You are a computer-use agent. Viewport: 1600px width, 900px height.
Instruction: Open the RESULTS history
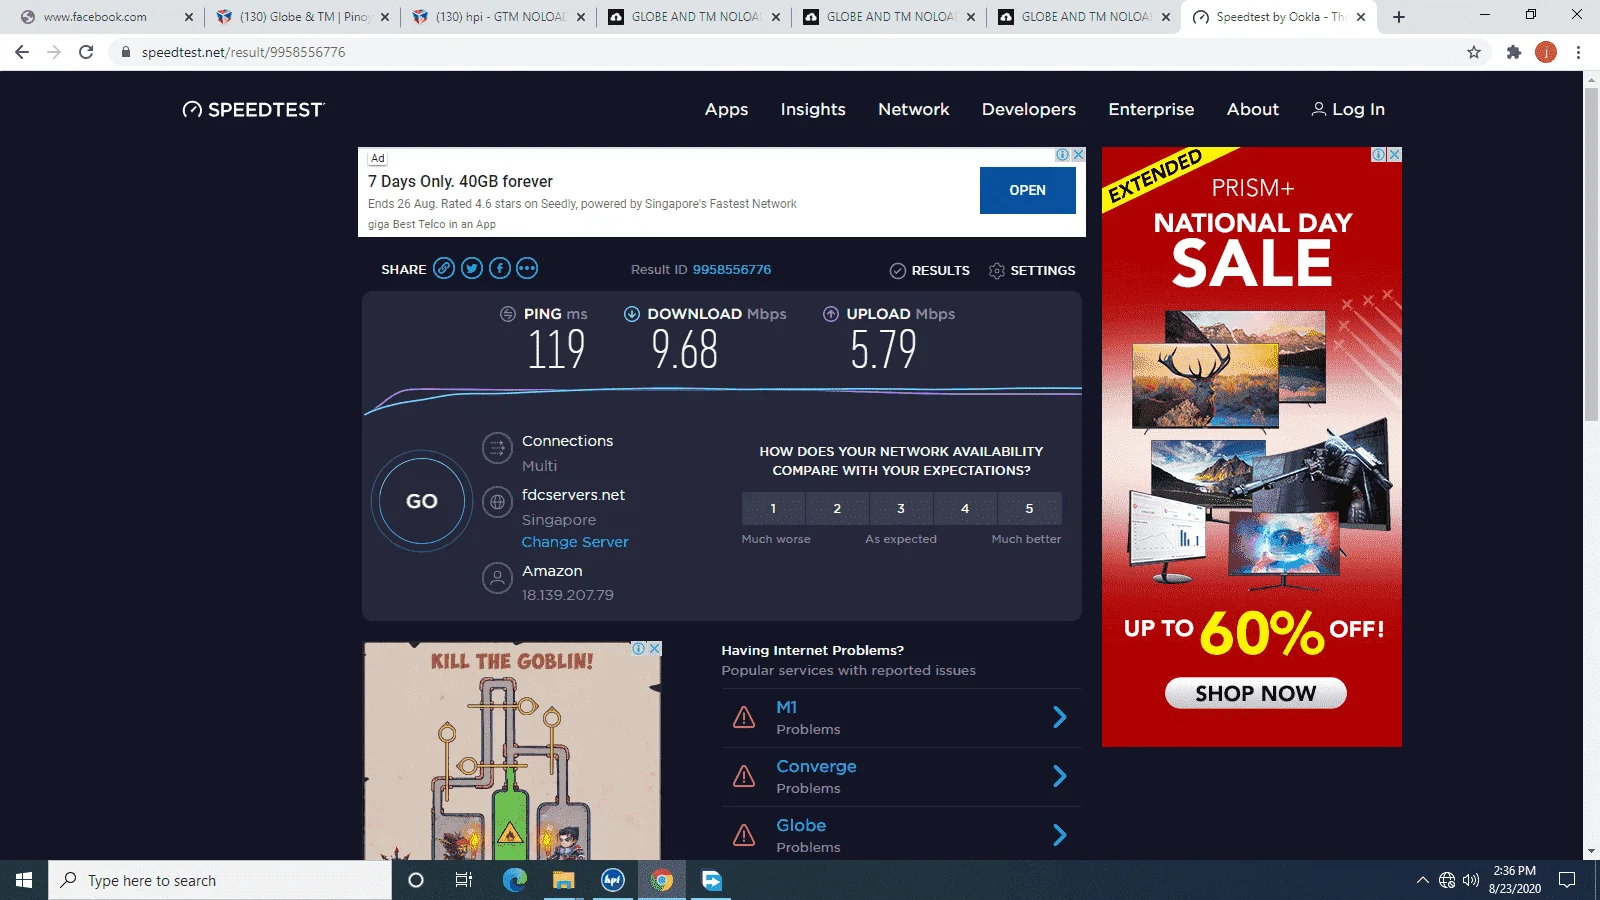coord(930,270)
